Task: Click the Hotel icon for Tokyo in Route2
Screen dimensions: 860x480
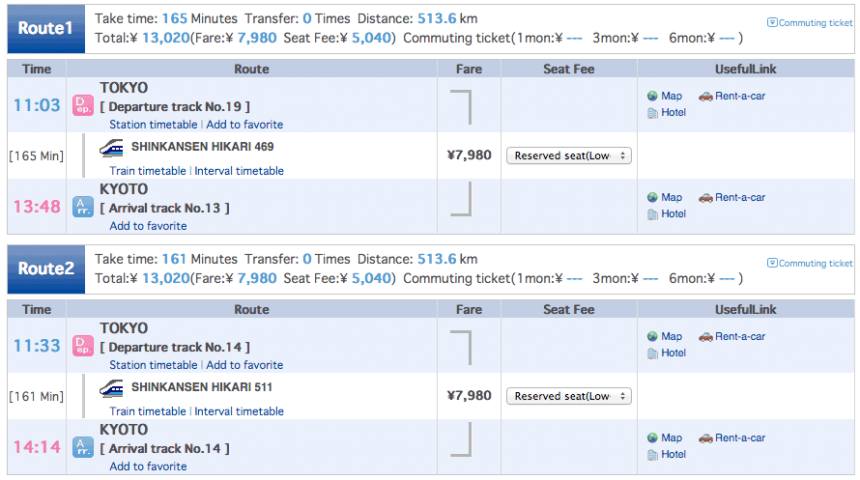Action: tap(652, 353)
